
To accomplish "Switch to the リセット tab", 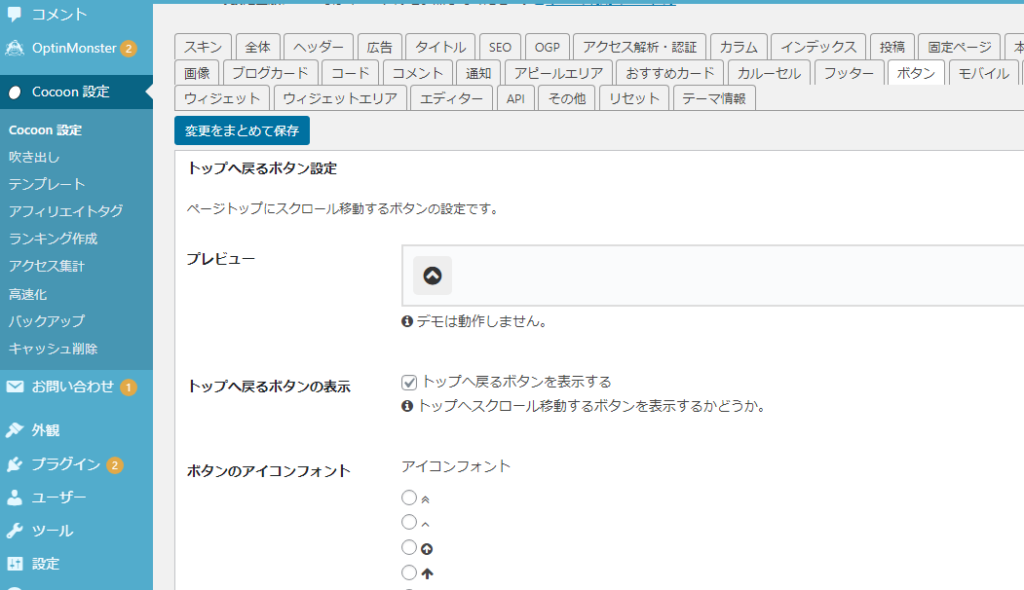I will [634, 99].
